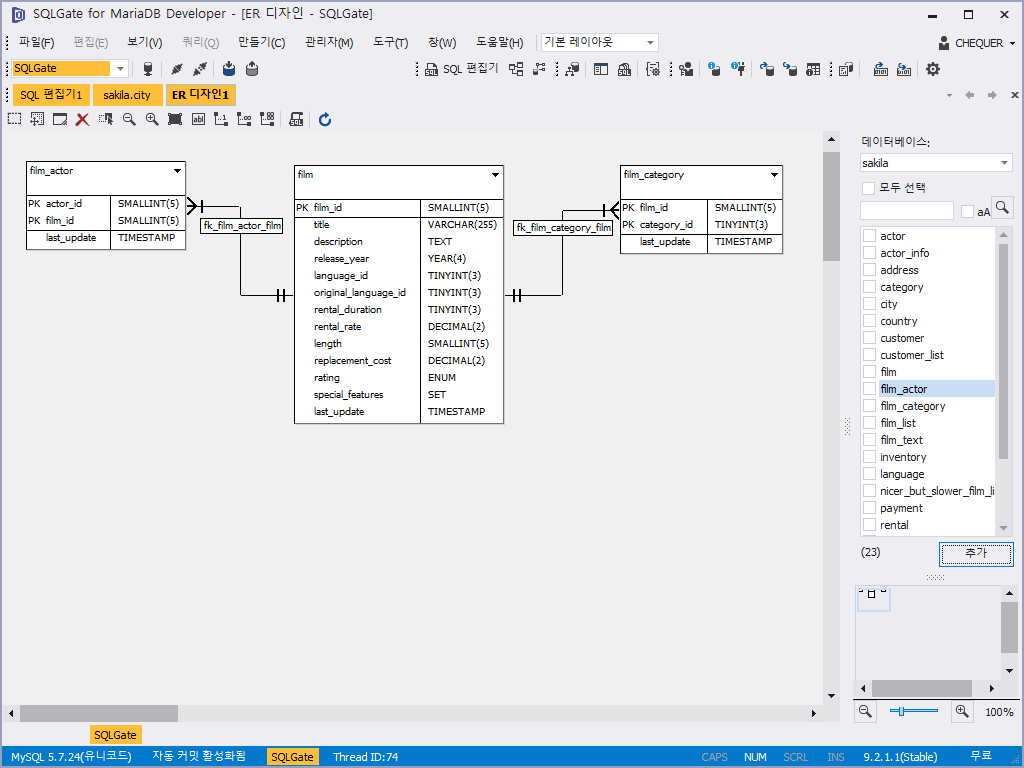
Task: Click the search magnifier button in the table filter
Action: click(x=1002, y=208)
